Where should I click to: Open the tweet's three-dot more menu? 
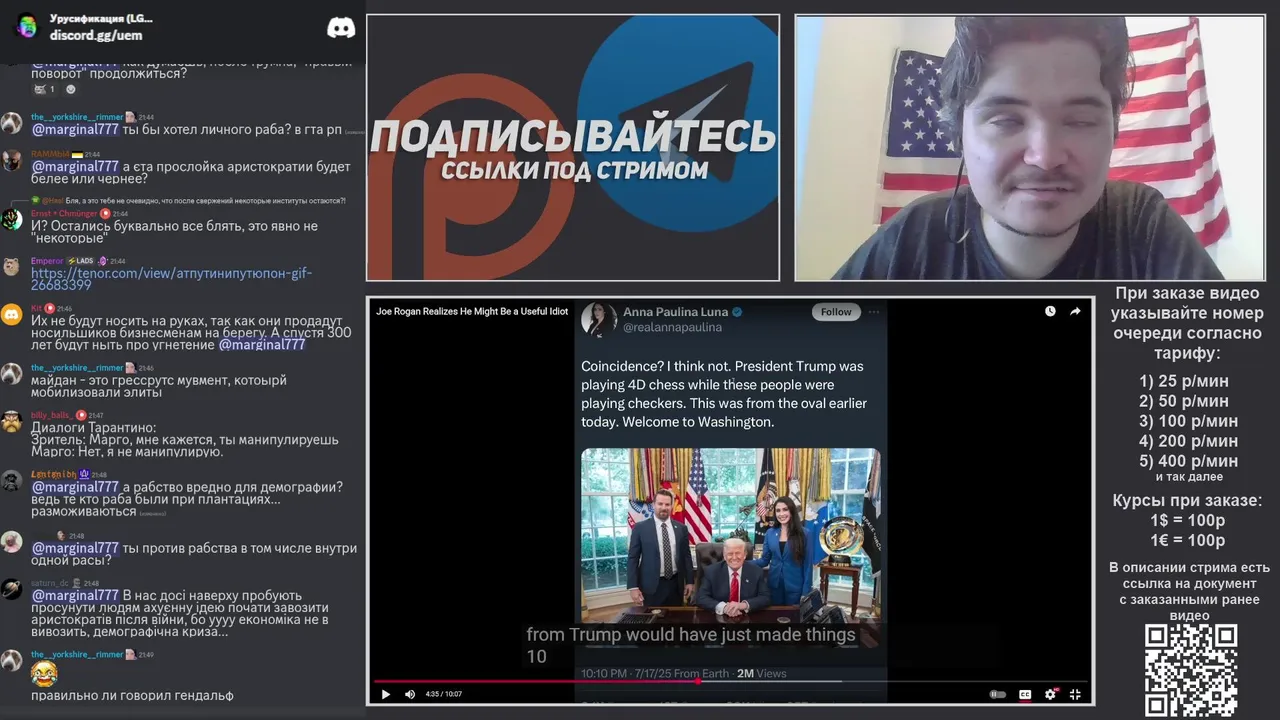[874, 312]
